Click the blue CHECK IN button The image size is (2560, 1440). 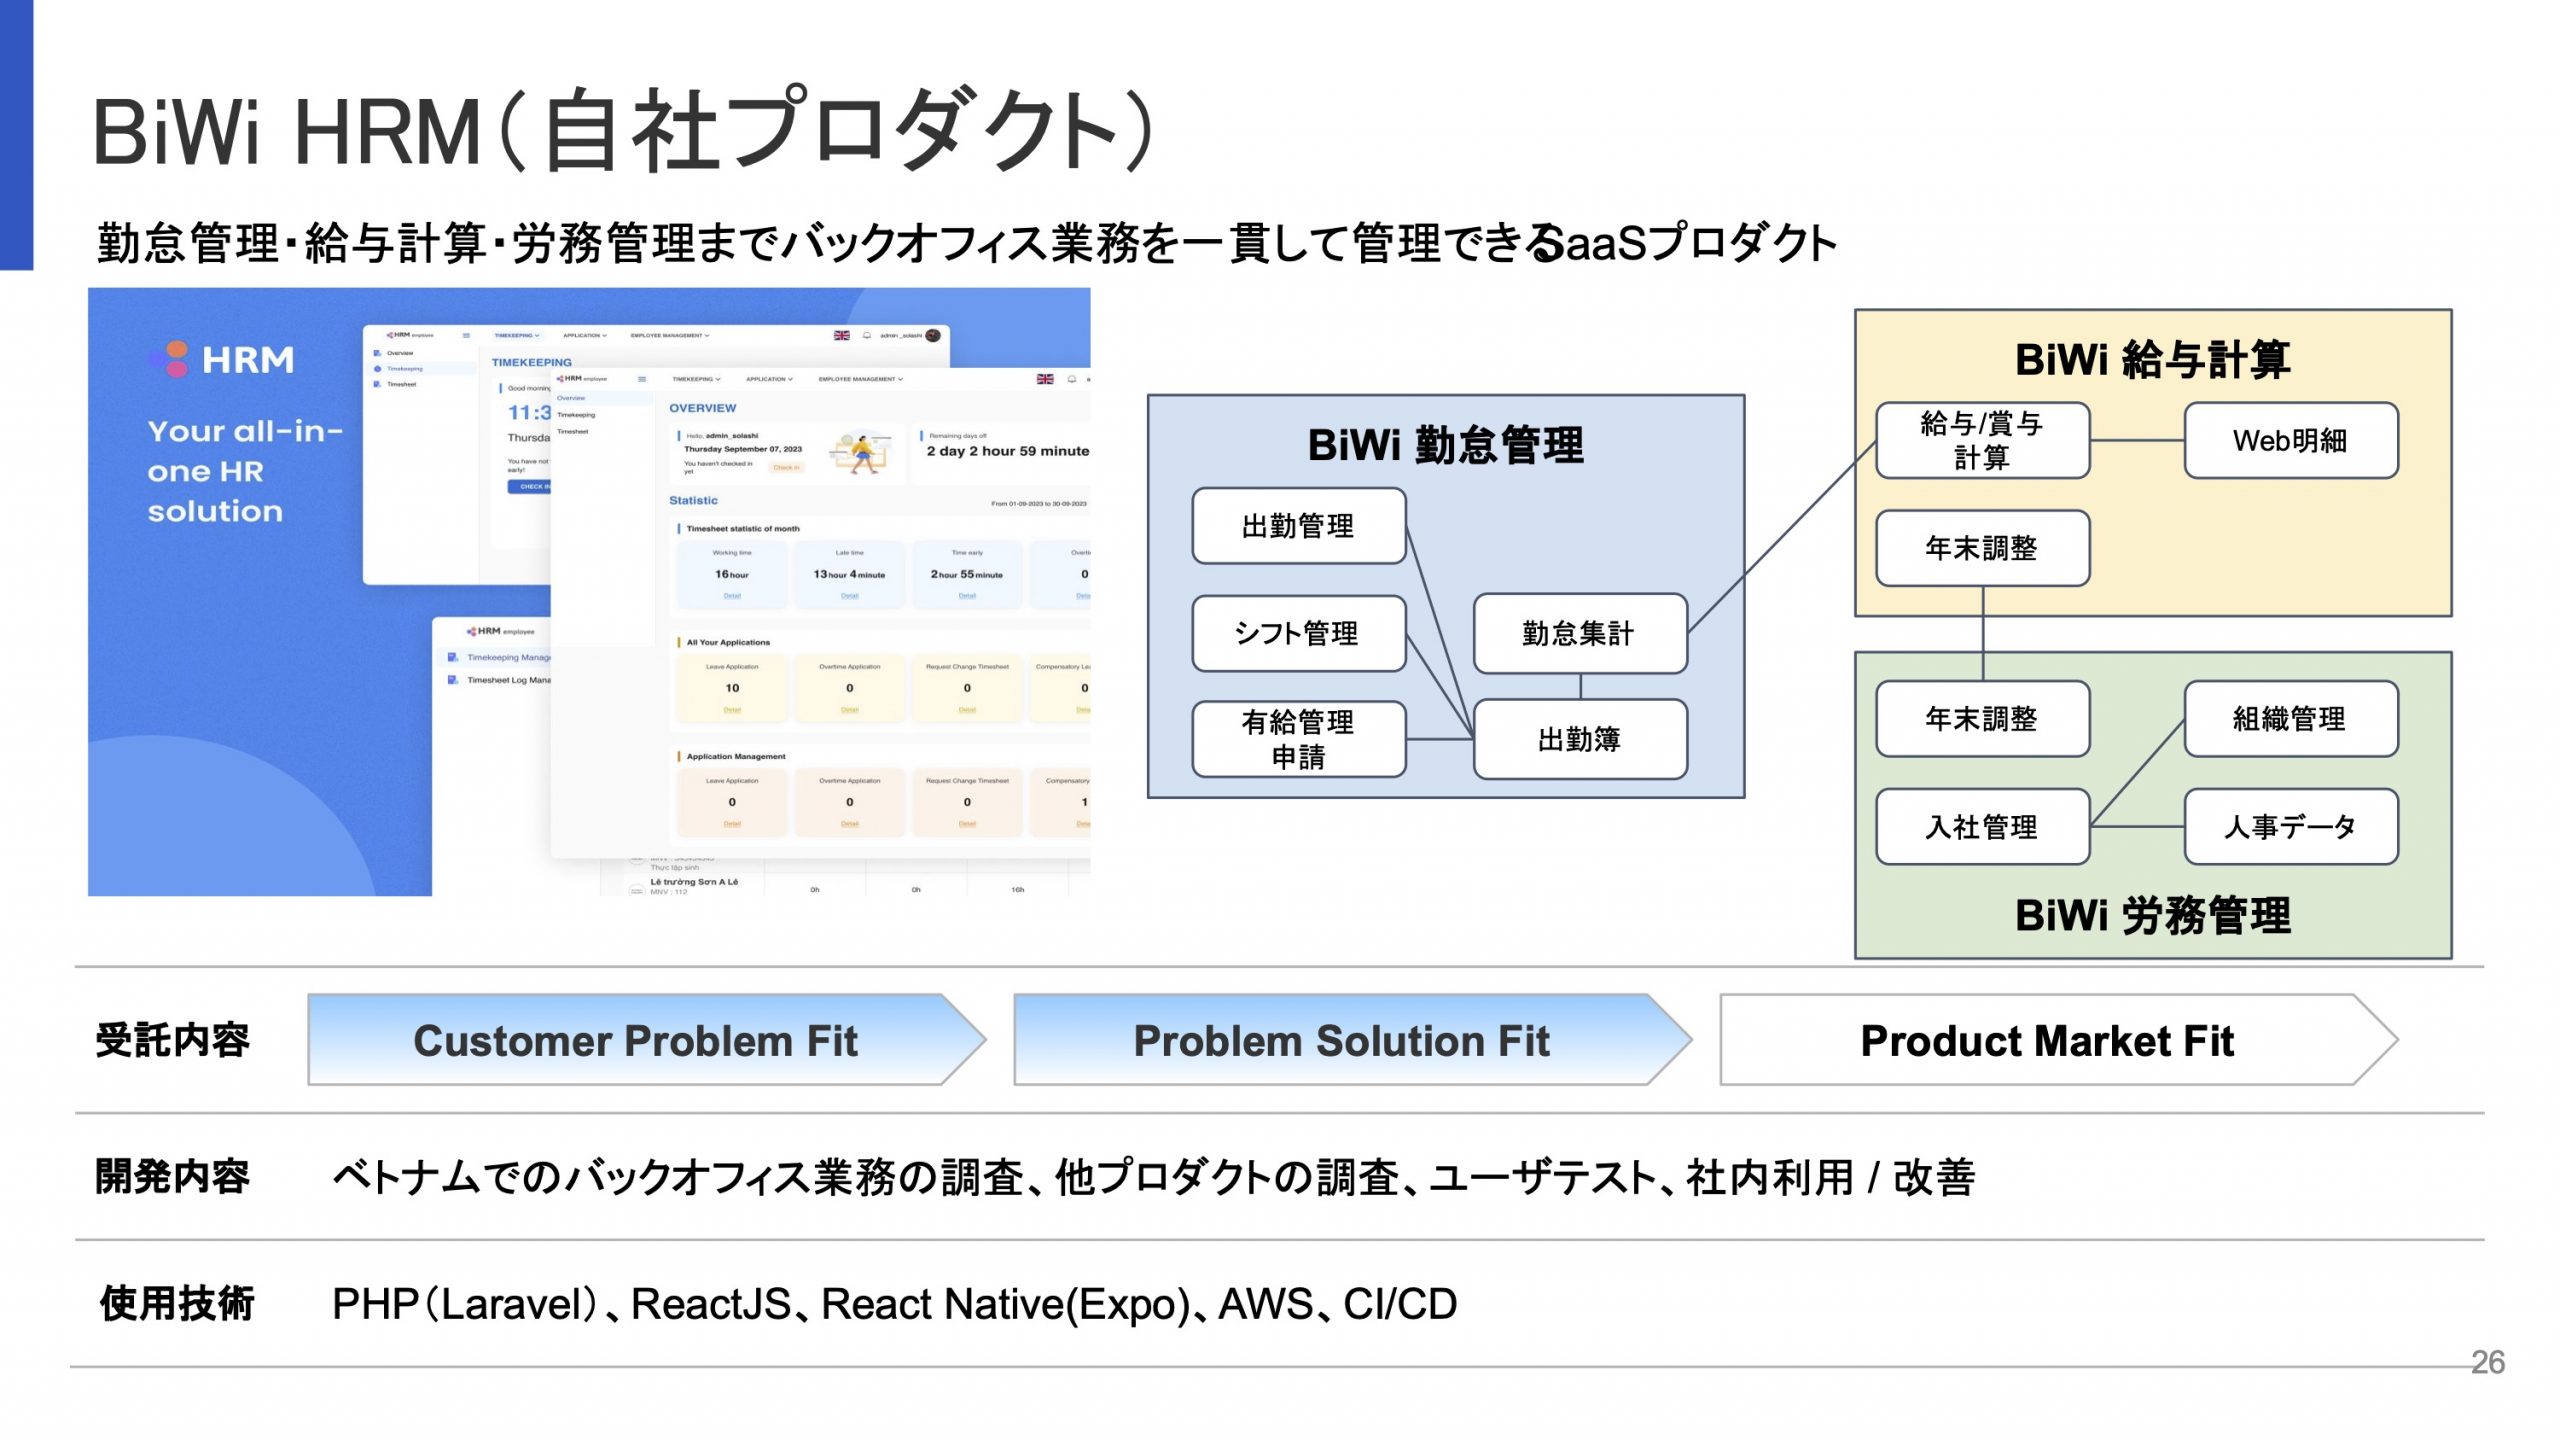530,487
